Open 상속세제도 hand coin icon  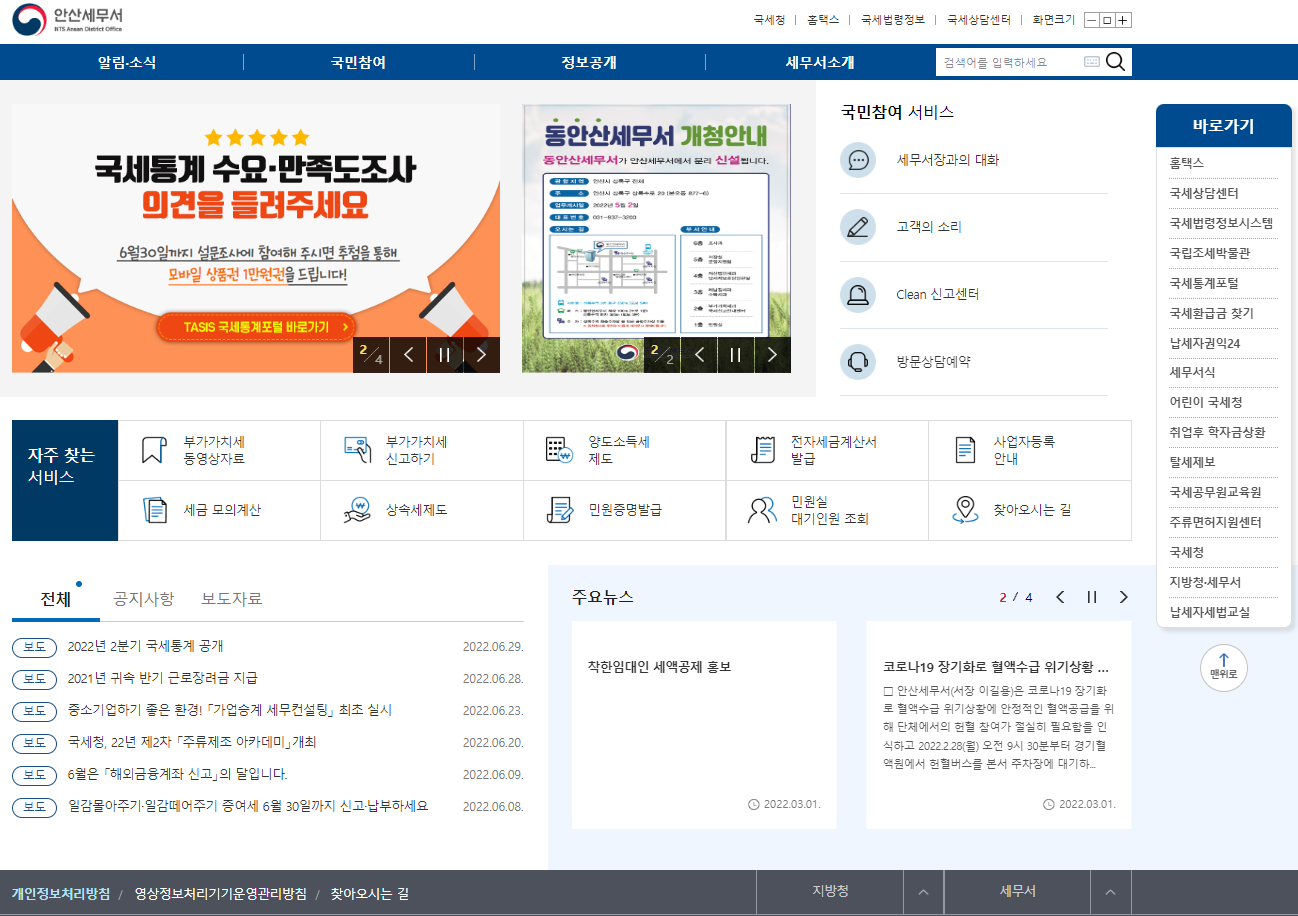(357, 510)
